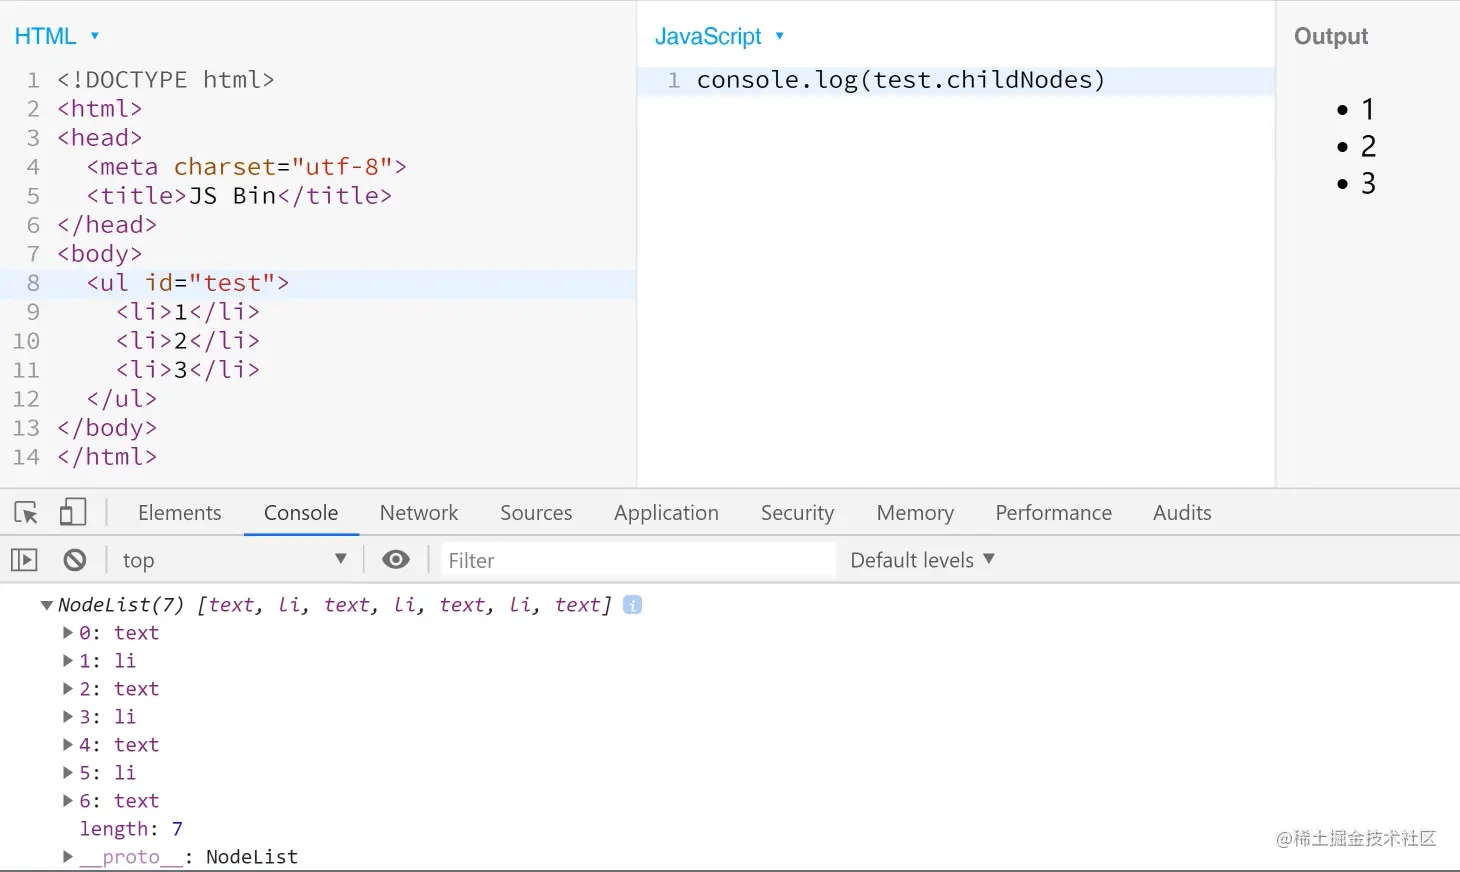The image size is (1460, 872).
Task: Expand the 0: text node
Action: pos(68,633)
